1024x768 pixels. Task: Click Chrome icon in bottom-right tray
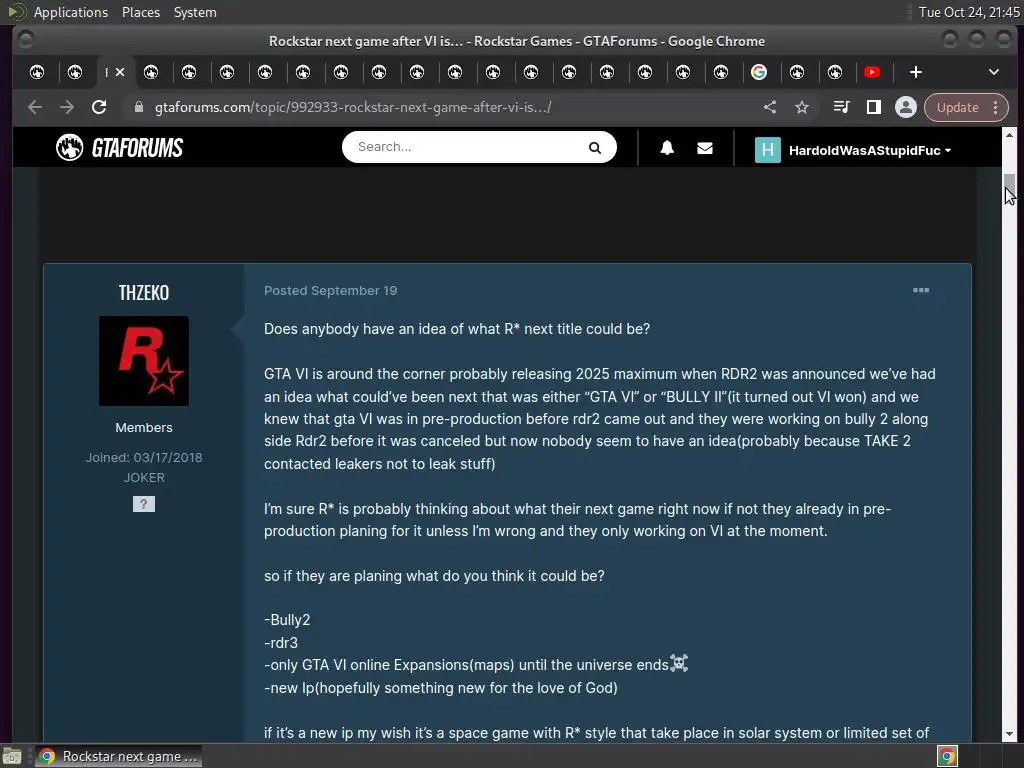[947, 756]
